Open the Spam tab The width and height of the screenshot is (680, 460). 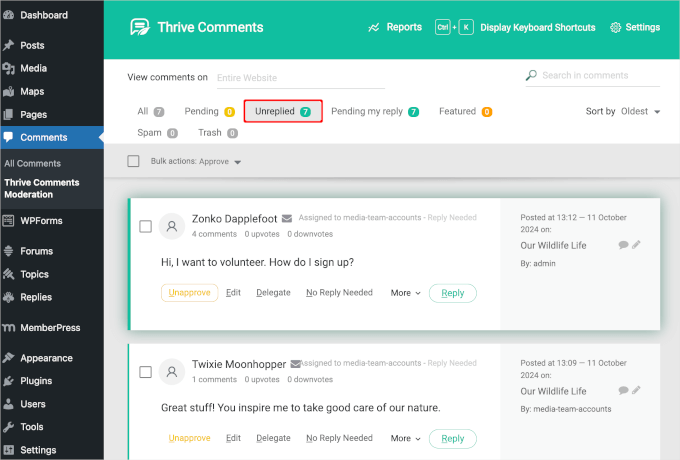157,133
